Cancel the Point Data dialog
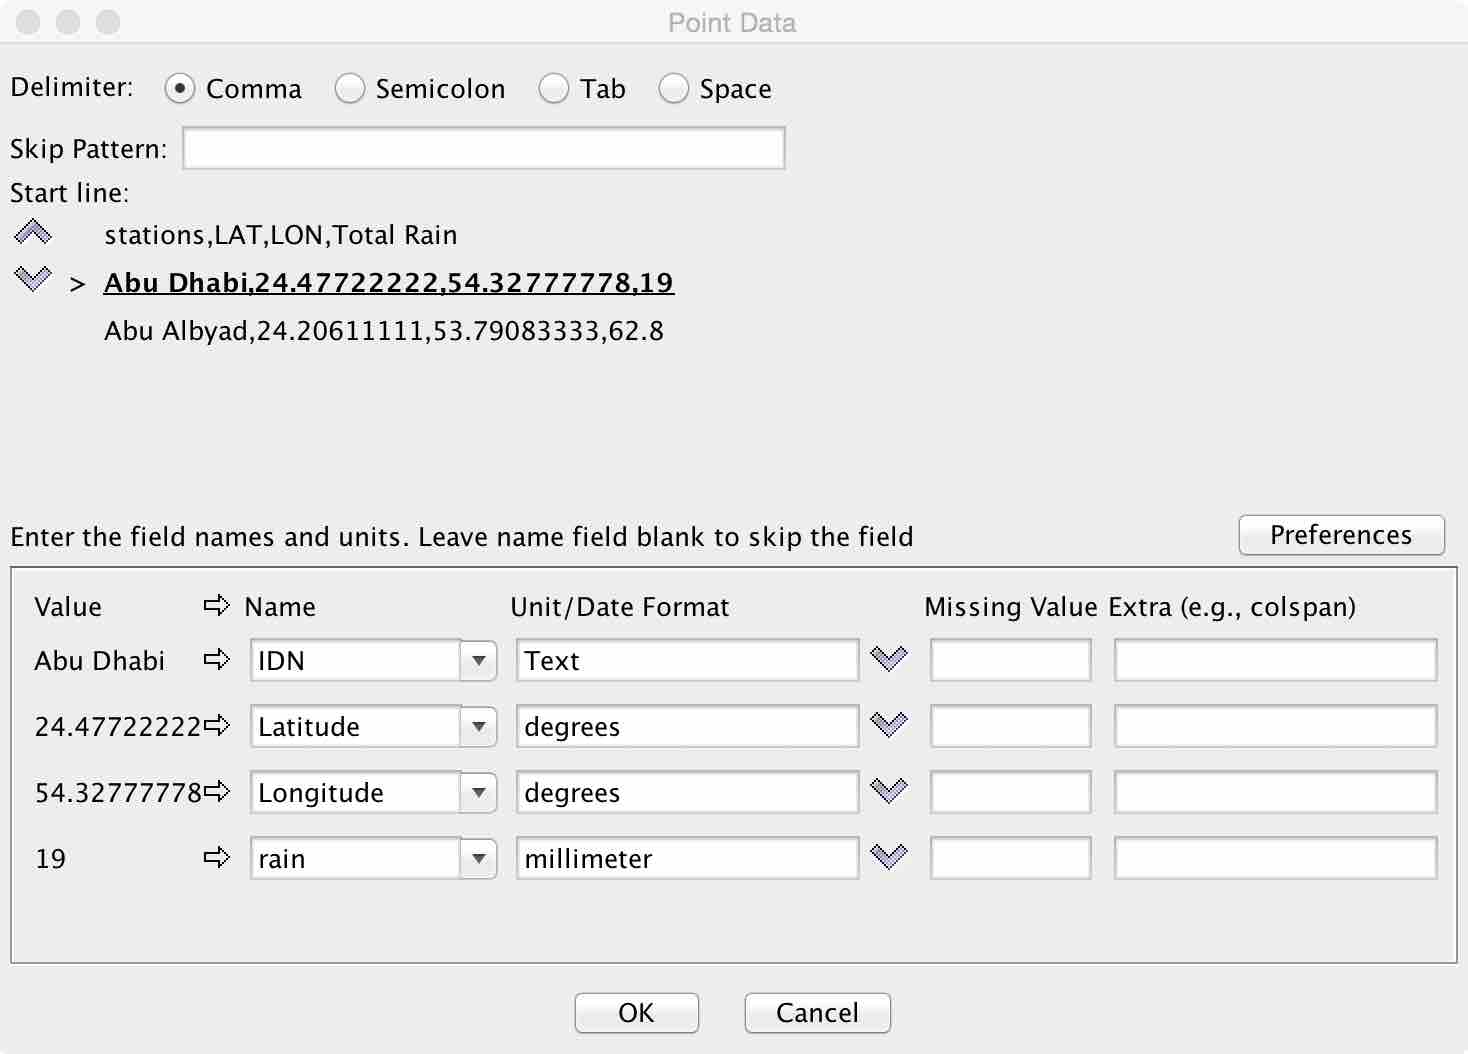The image size is (1468, 1054). click(x=817, y=1013)
